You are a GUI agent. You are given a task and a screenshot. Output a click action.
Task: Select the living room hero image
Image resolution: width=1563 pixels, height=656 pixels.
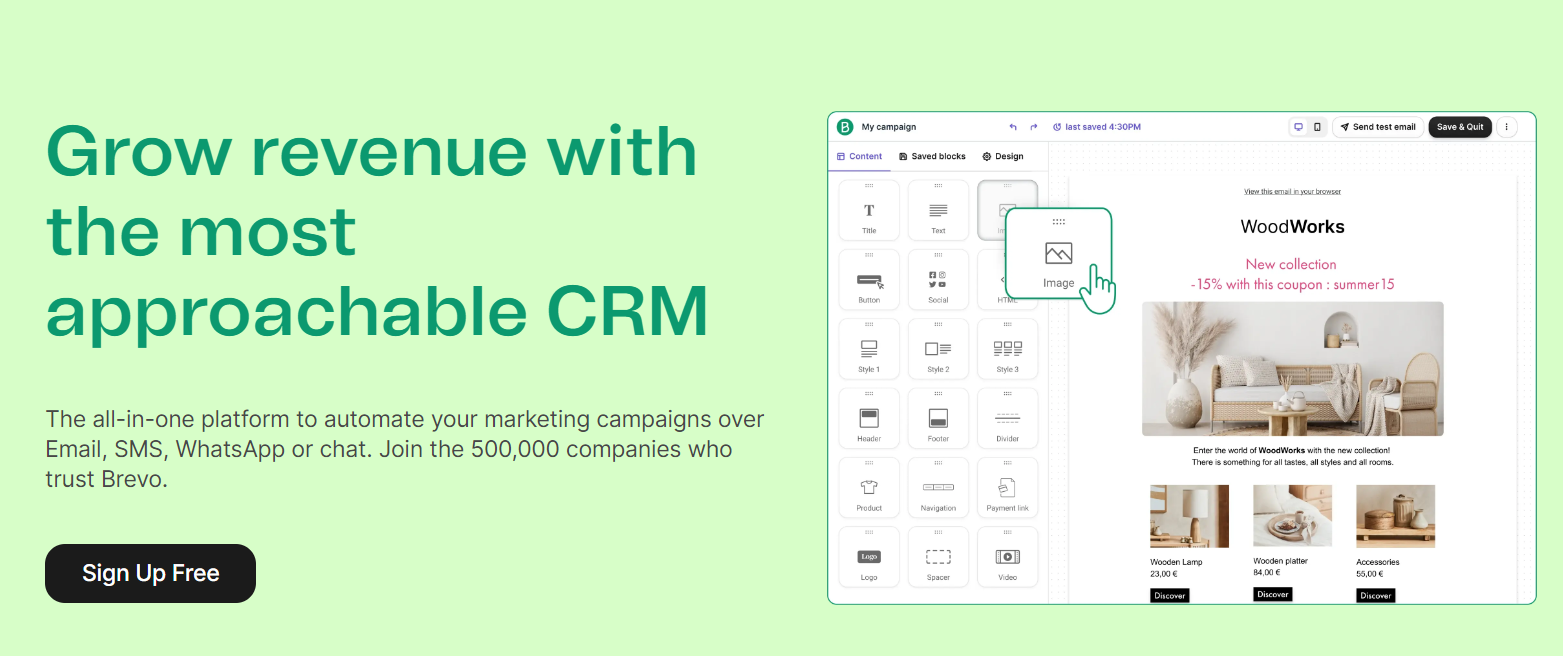(1292, 369)
